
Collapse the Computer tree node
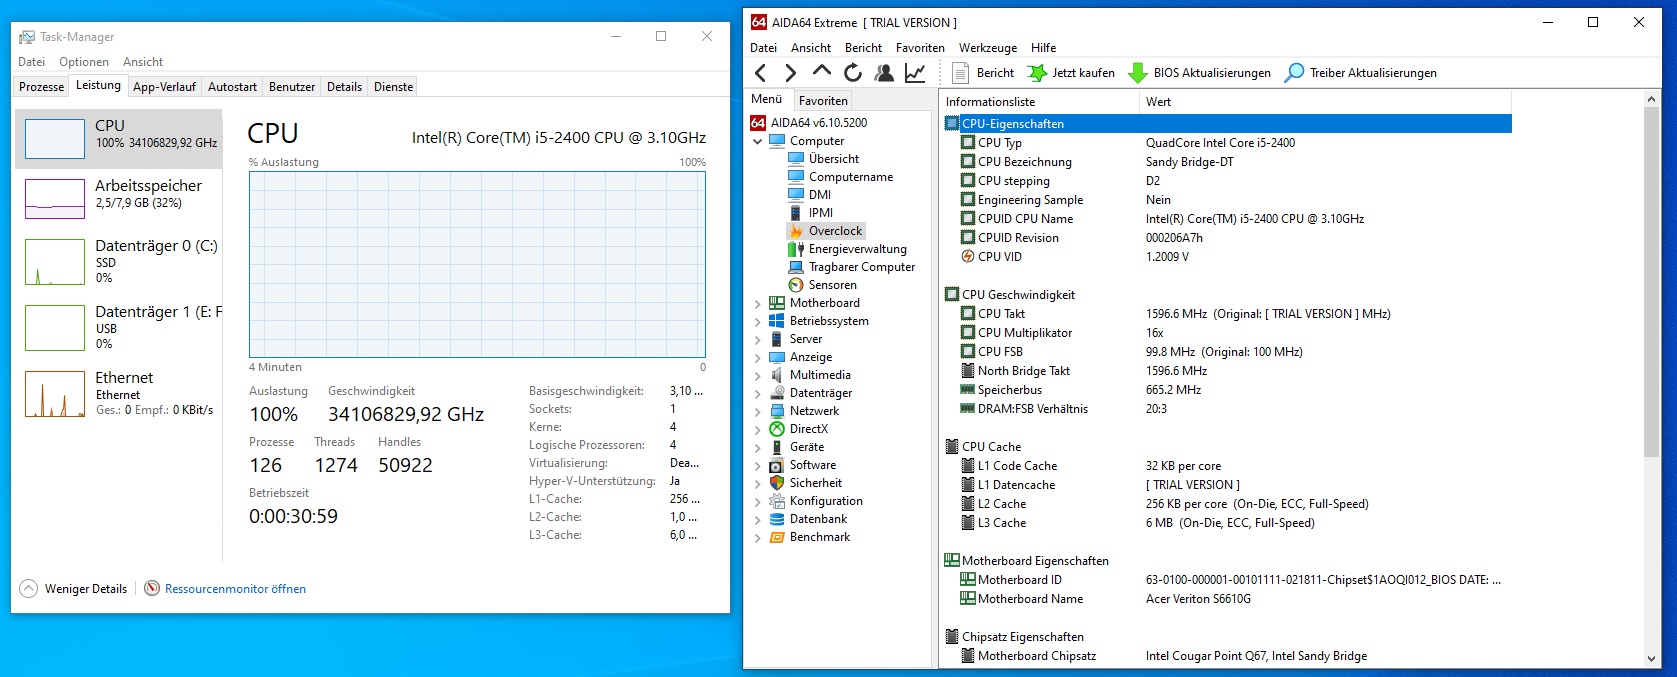tap(758, 141)
